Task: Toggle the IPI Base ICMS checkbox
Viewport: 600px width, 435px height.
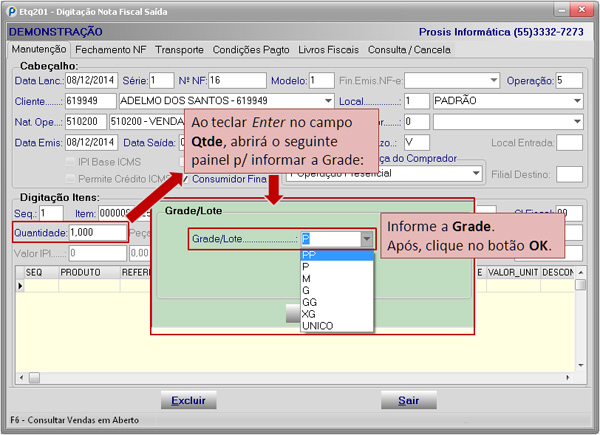Action: tap(70, 162)
